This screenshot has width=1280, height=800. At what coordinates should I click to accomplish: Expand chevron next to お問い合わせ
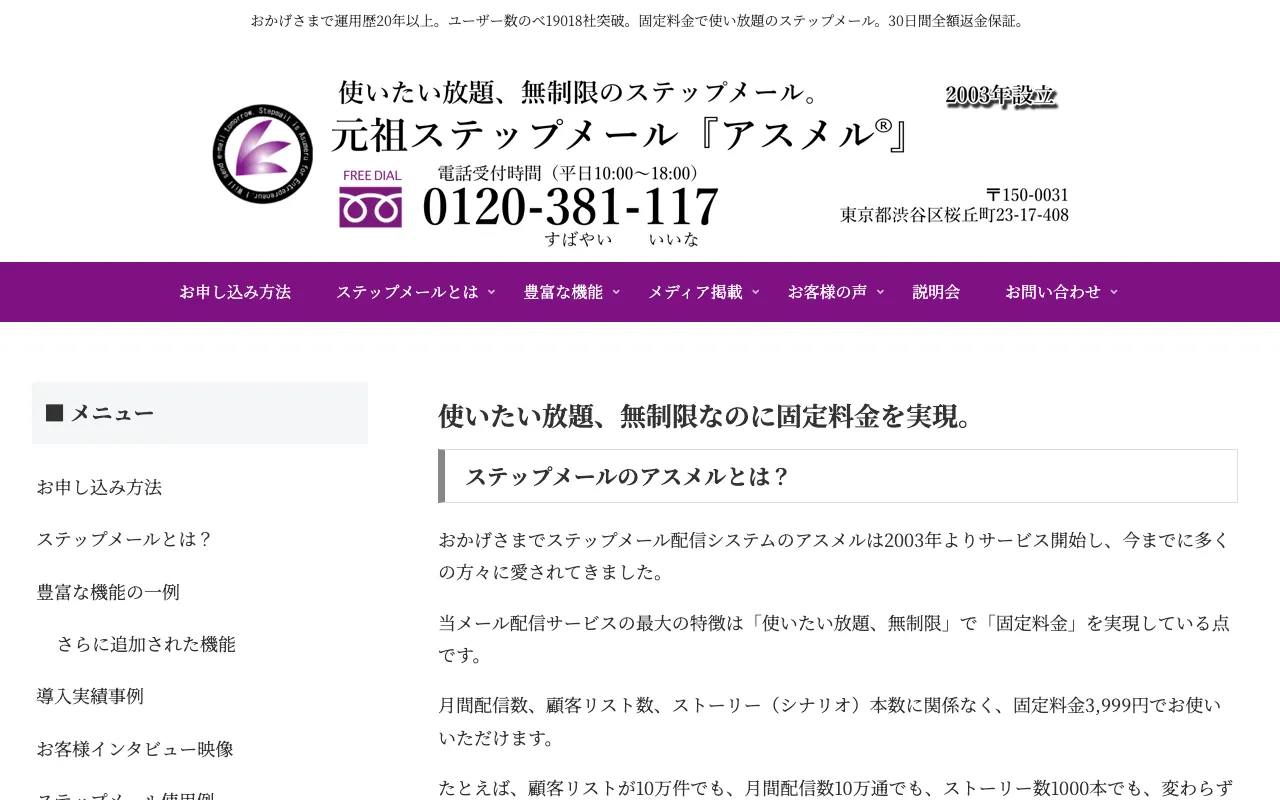(x=1114, y=292)
